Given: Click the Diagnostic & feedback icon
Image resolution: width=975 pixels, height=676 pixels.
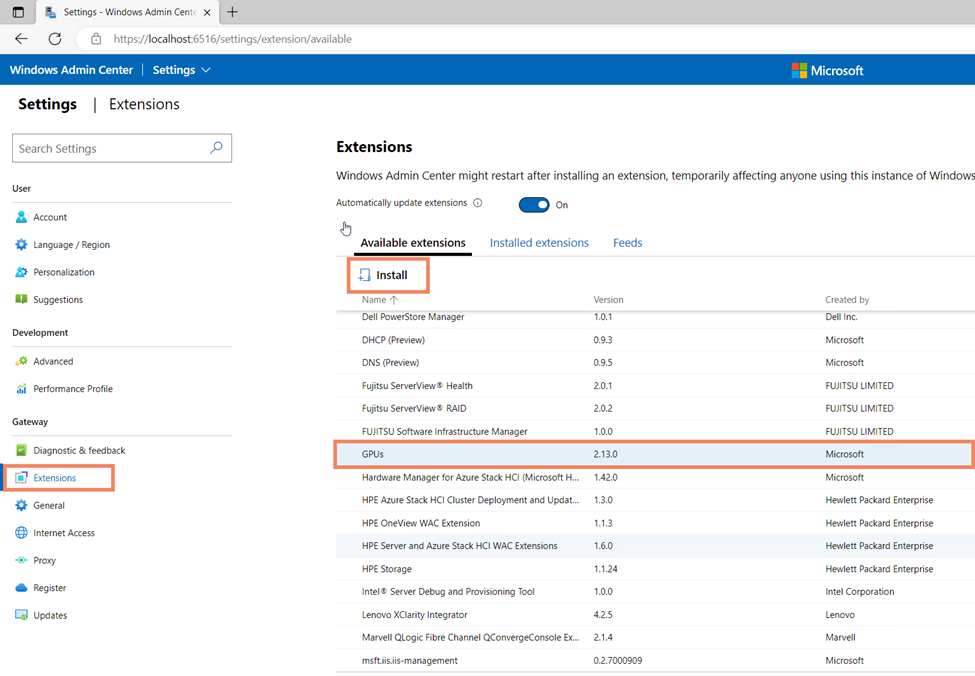Looking at the screenshot, I should coord(21,450).
